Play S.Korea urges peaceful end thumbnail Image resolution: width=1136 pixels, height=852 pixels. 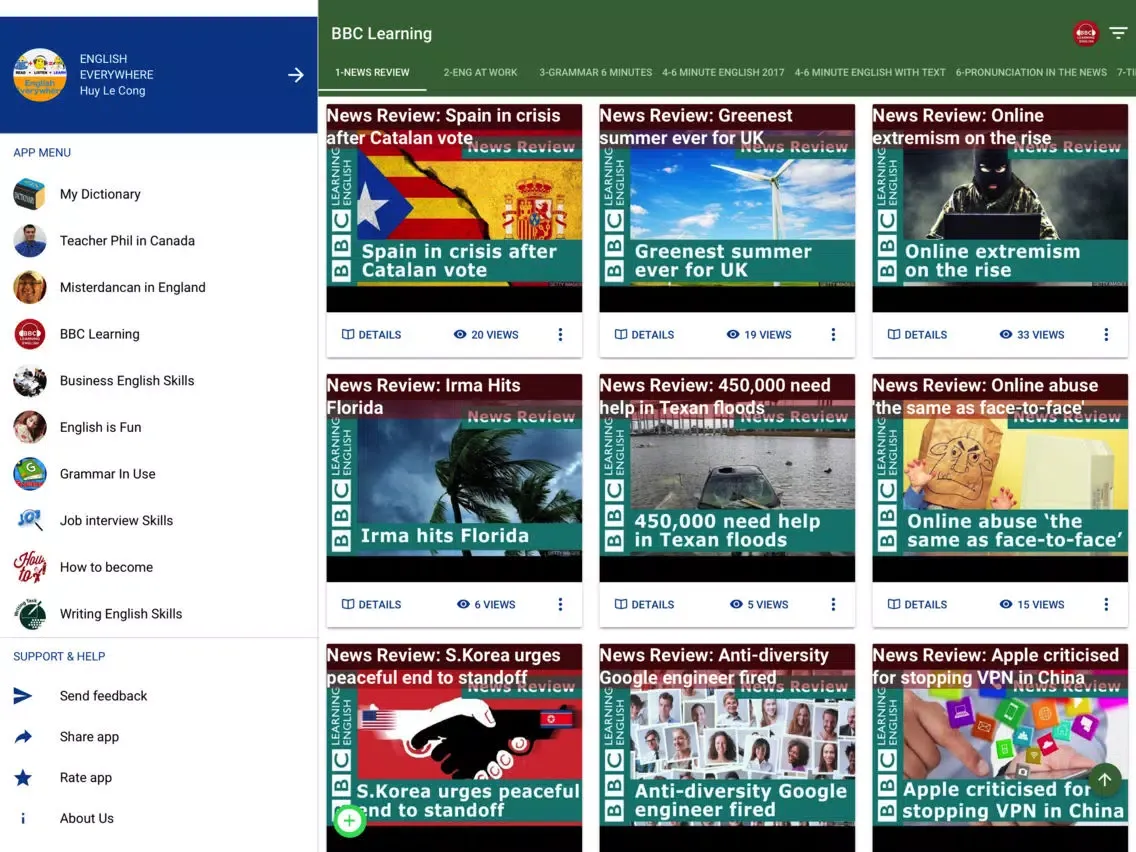click(x=454, y=748)
